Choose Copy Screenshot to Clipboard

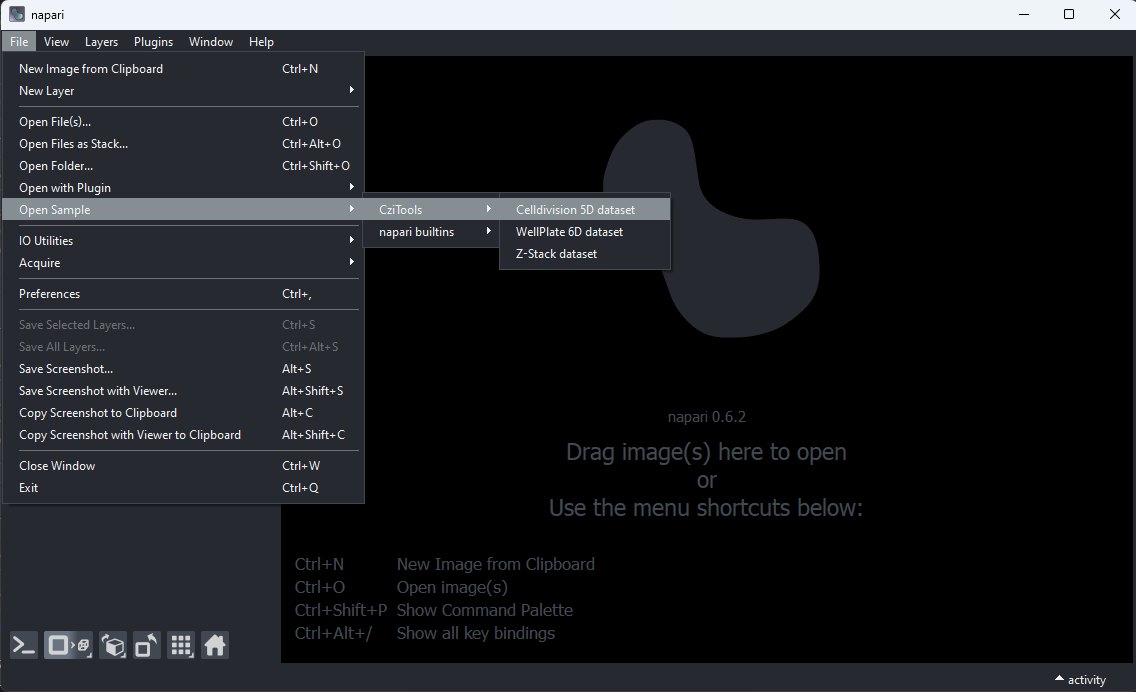tap(183, 413)
